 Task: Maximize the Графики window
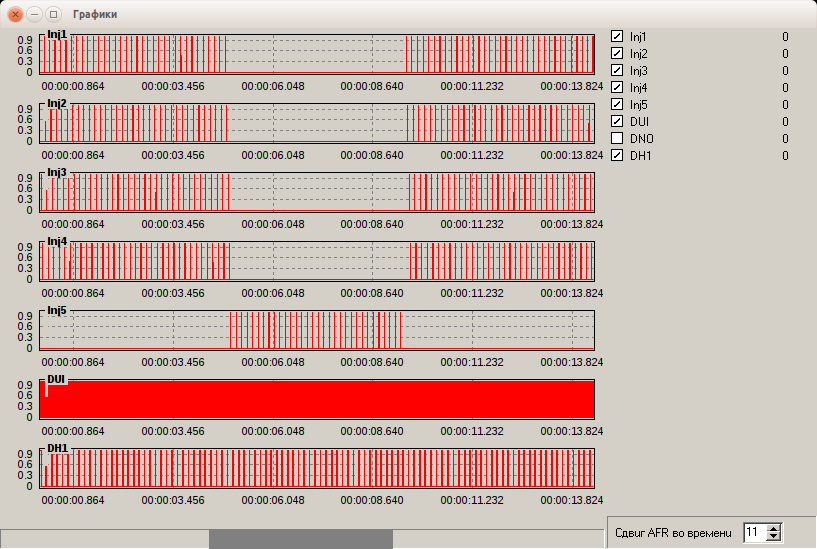coord(53,14)
